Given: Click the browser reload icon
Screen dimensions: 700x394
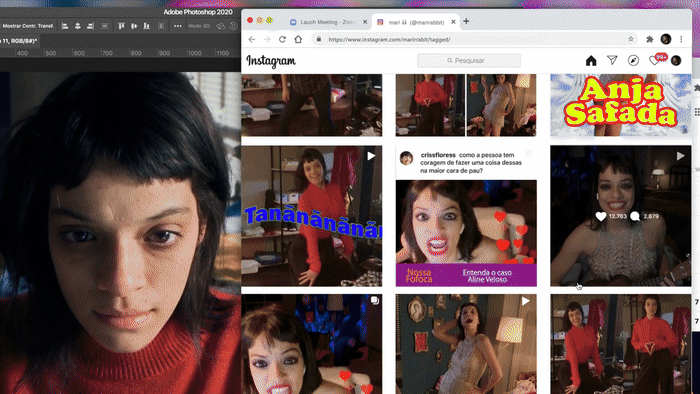Looking at the screenshot, I should tap(282, 39).
